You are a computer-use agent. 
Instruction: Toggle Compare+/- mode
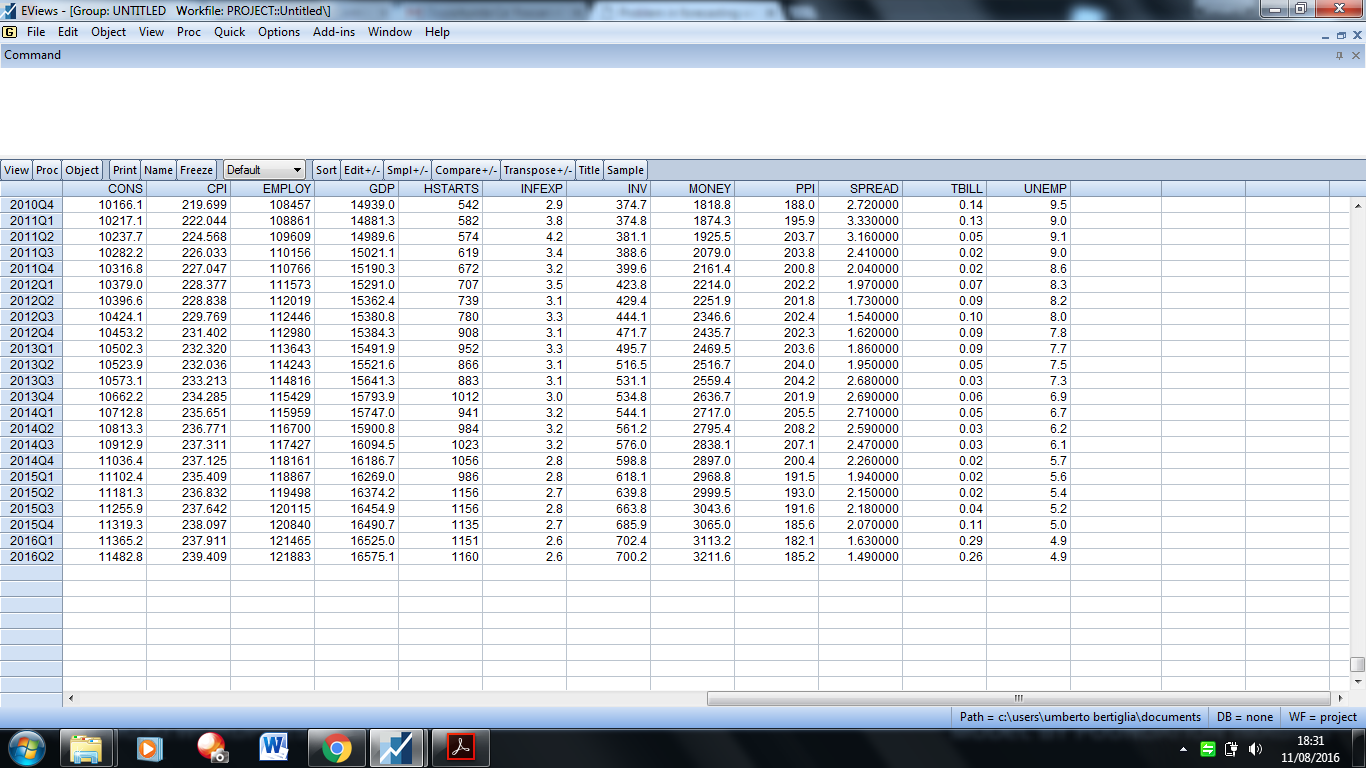466,170
